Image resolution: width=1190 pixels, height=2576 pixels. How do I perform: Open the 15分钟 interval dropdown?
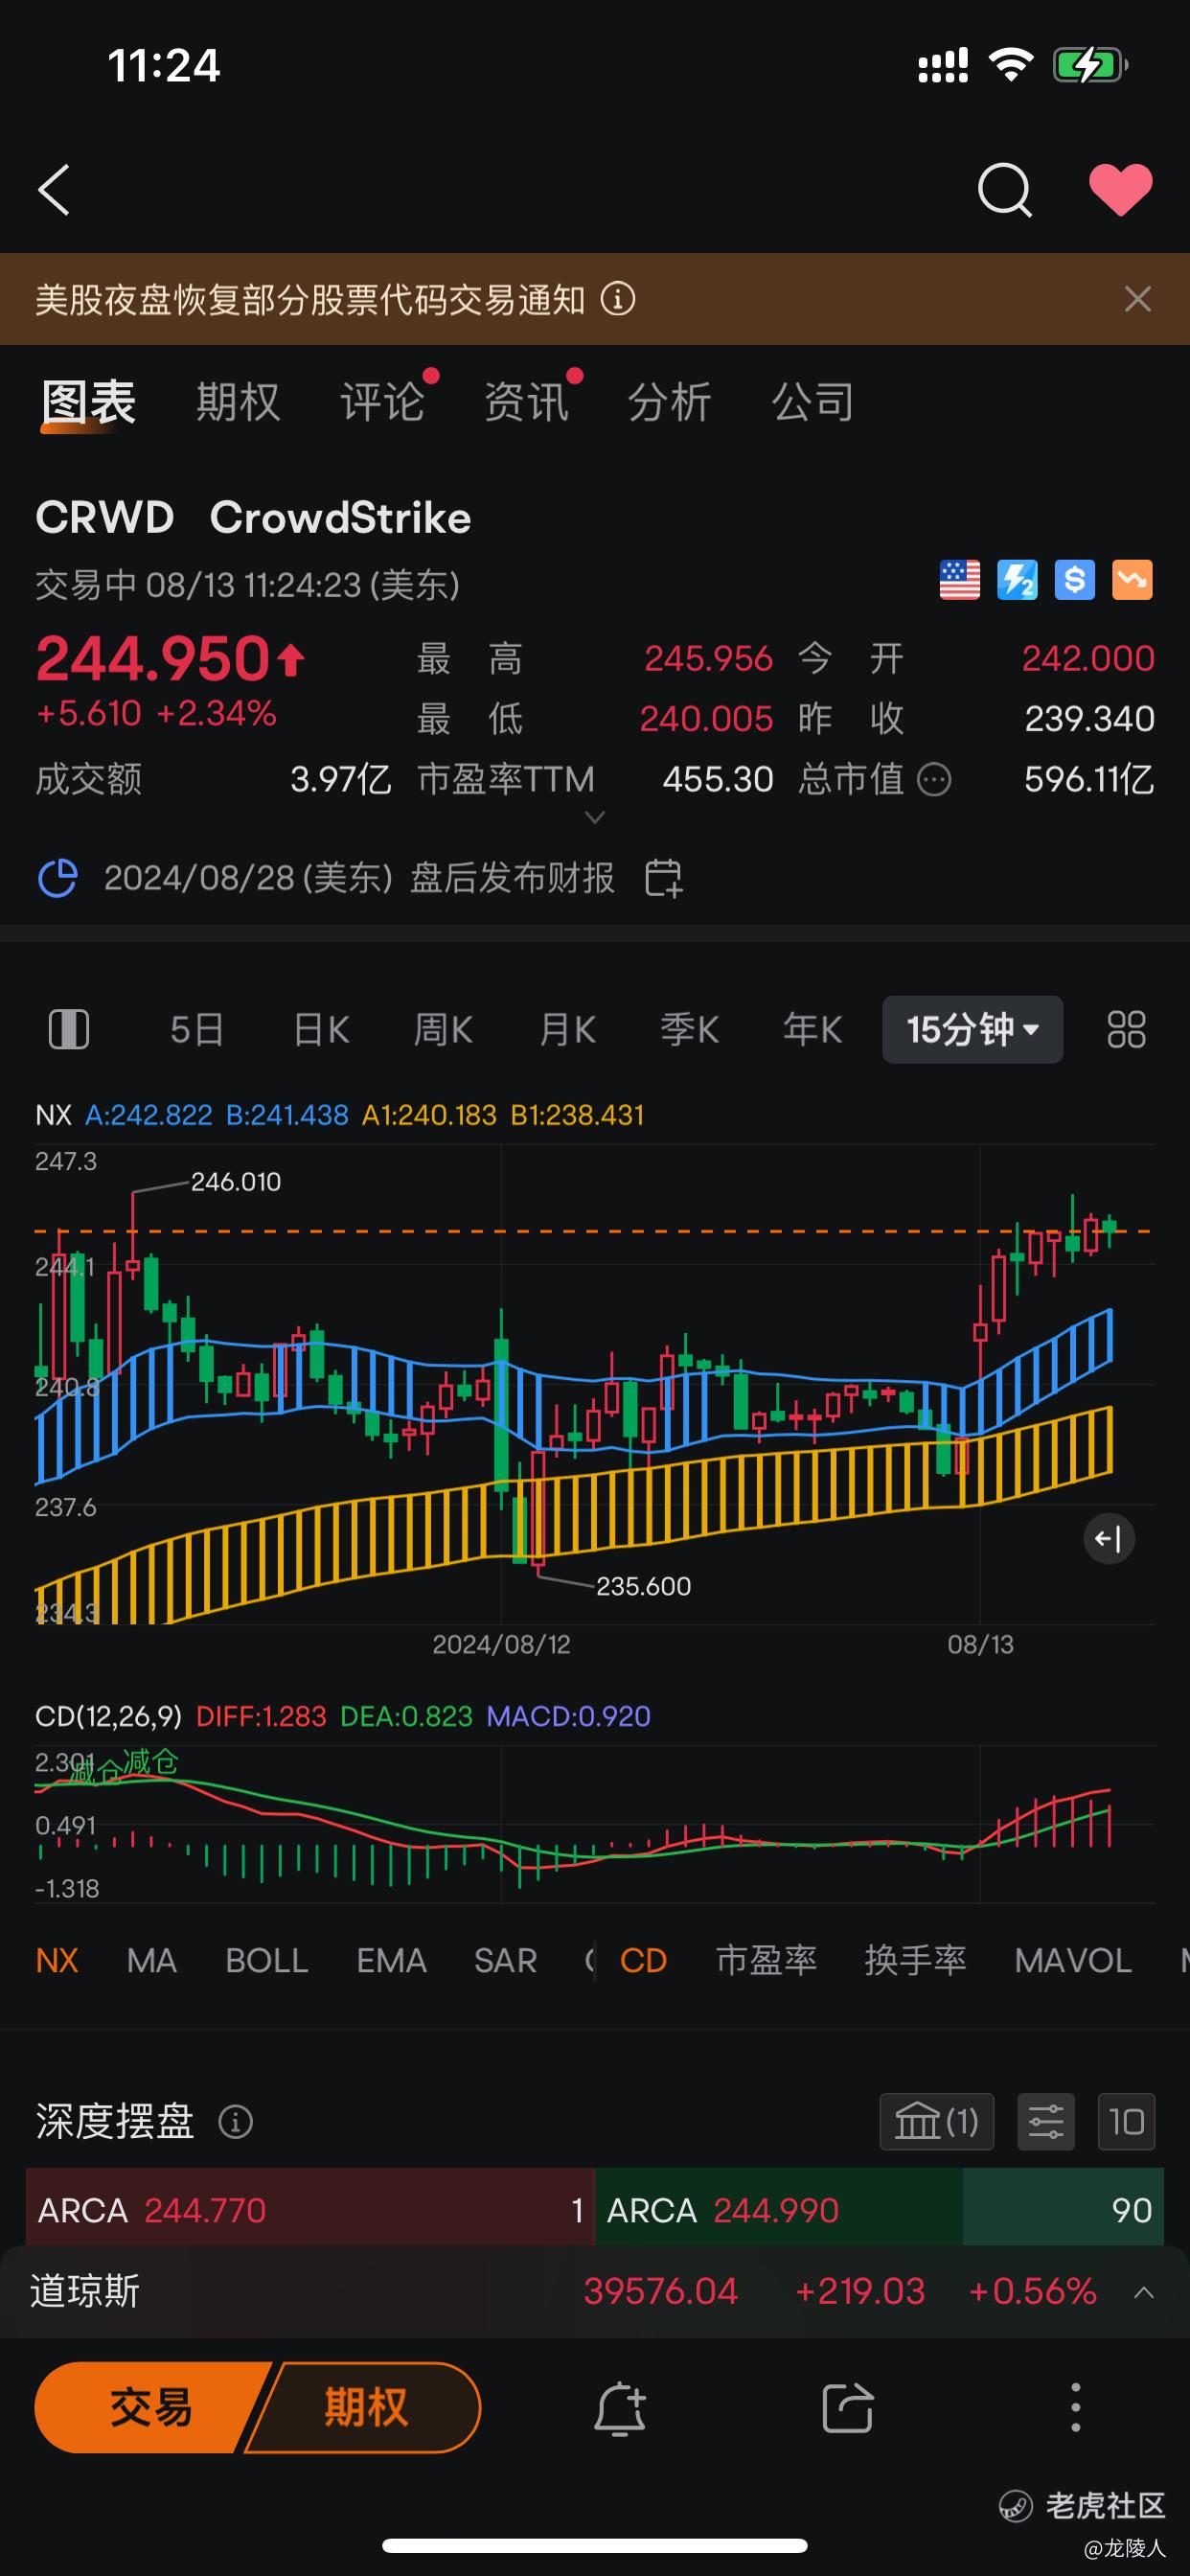(x=972, y=1029)
